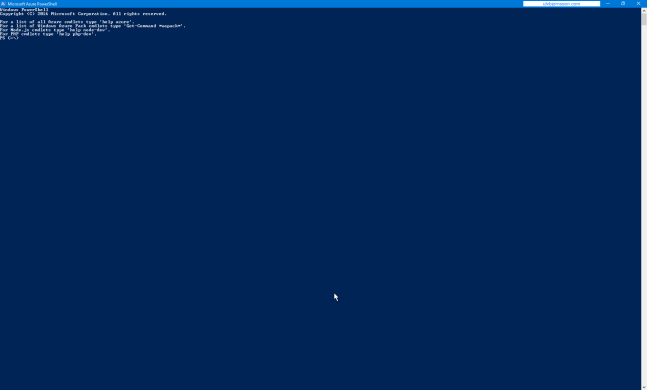Screen dimensions: 647x390
Task: Click the PHP "help php-dev" hint line
Action: tap(48, 34)
